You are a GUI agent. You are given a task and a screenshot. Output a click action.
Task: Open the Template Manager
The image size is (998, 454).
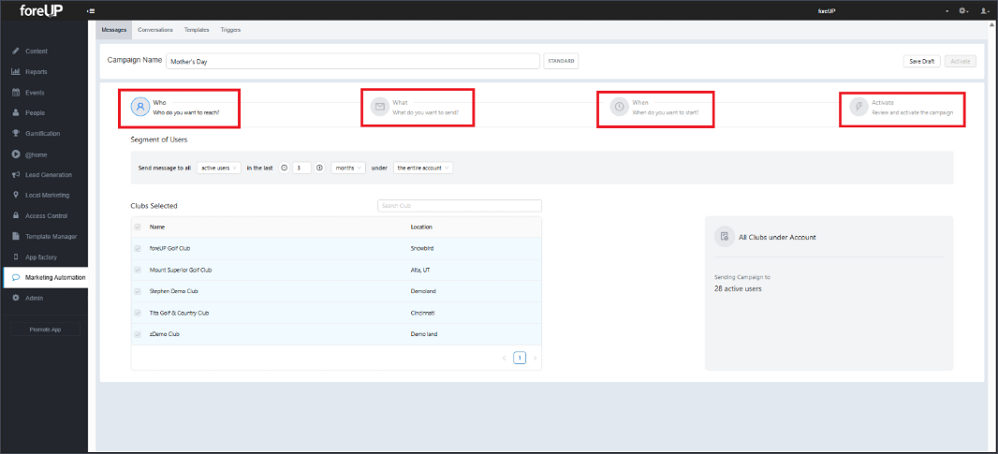pyautogui.click(x=51, y=236)
